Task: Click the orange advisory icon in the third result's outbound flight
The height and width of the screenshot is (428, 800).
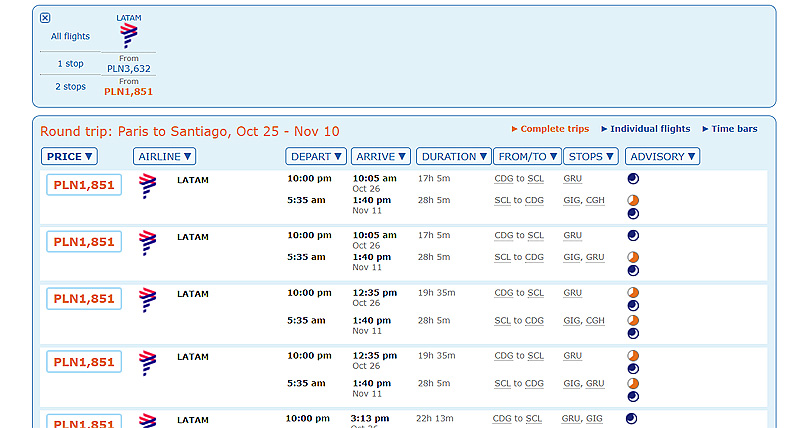Action: tap(633, 293)
